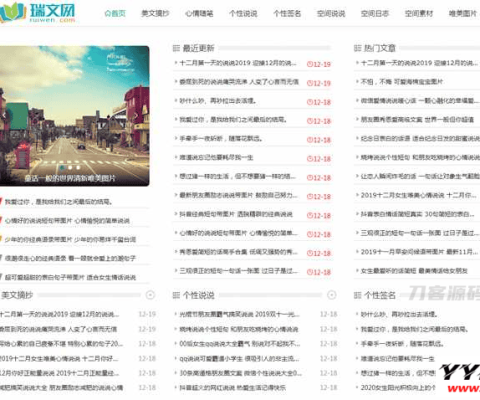The width and height of the screenshot is (480, 400).
Task: Open 热门文章 article 女生最爱听的话简短
Action: tap(414, 271)
